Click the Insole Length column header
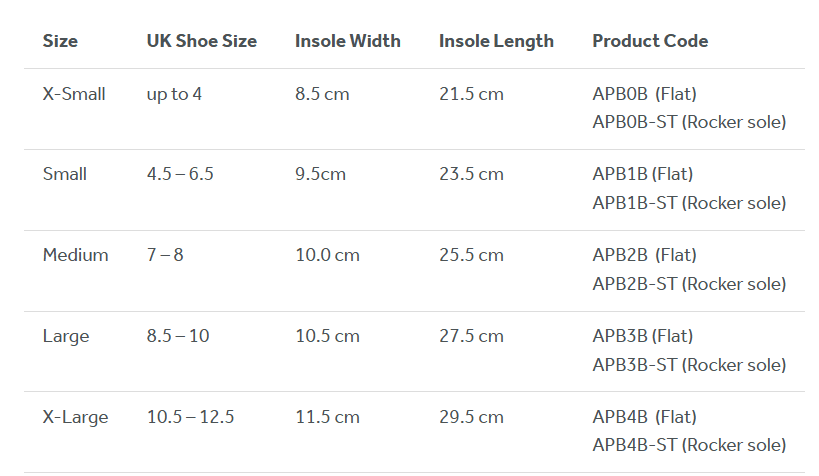Viewport: 819px width, 476px height. (x=495, y=41)
